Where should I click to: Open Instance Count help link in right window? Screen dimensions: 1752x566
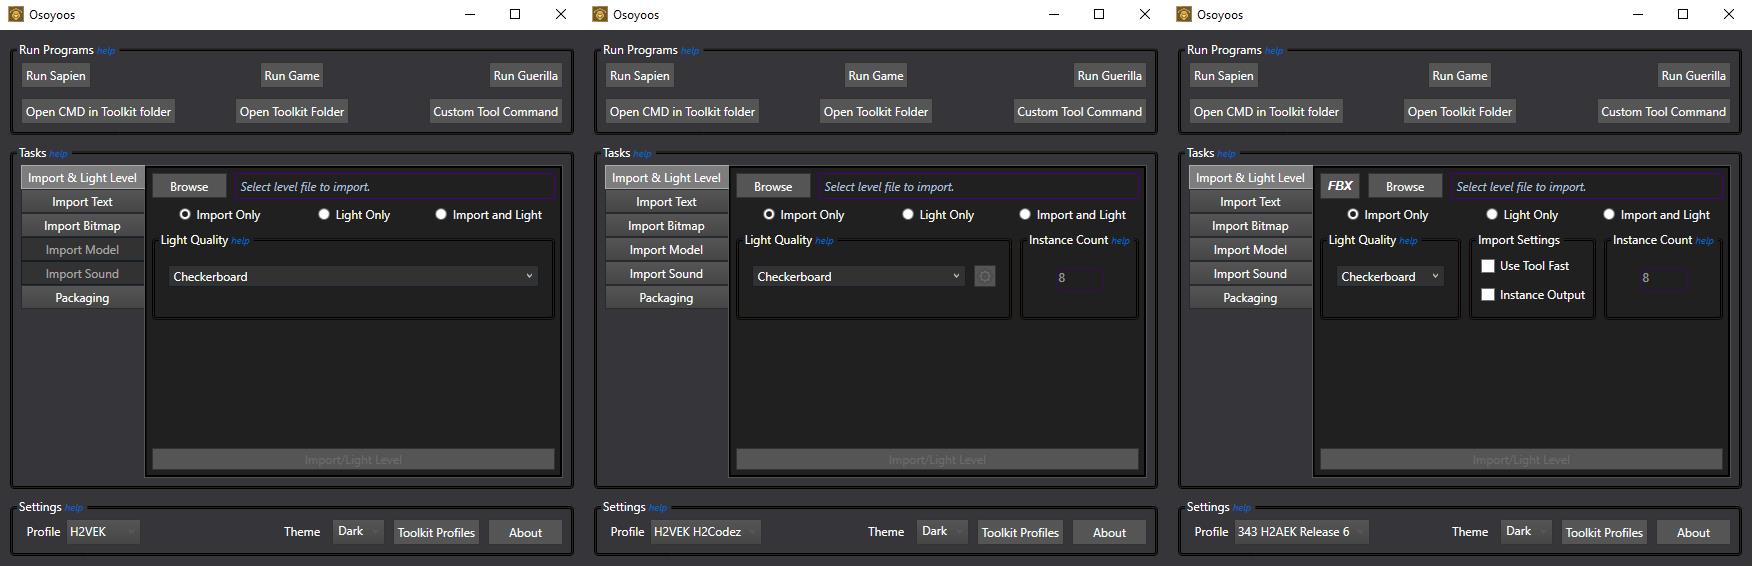point(1705,241)
